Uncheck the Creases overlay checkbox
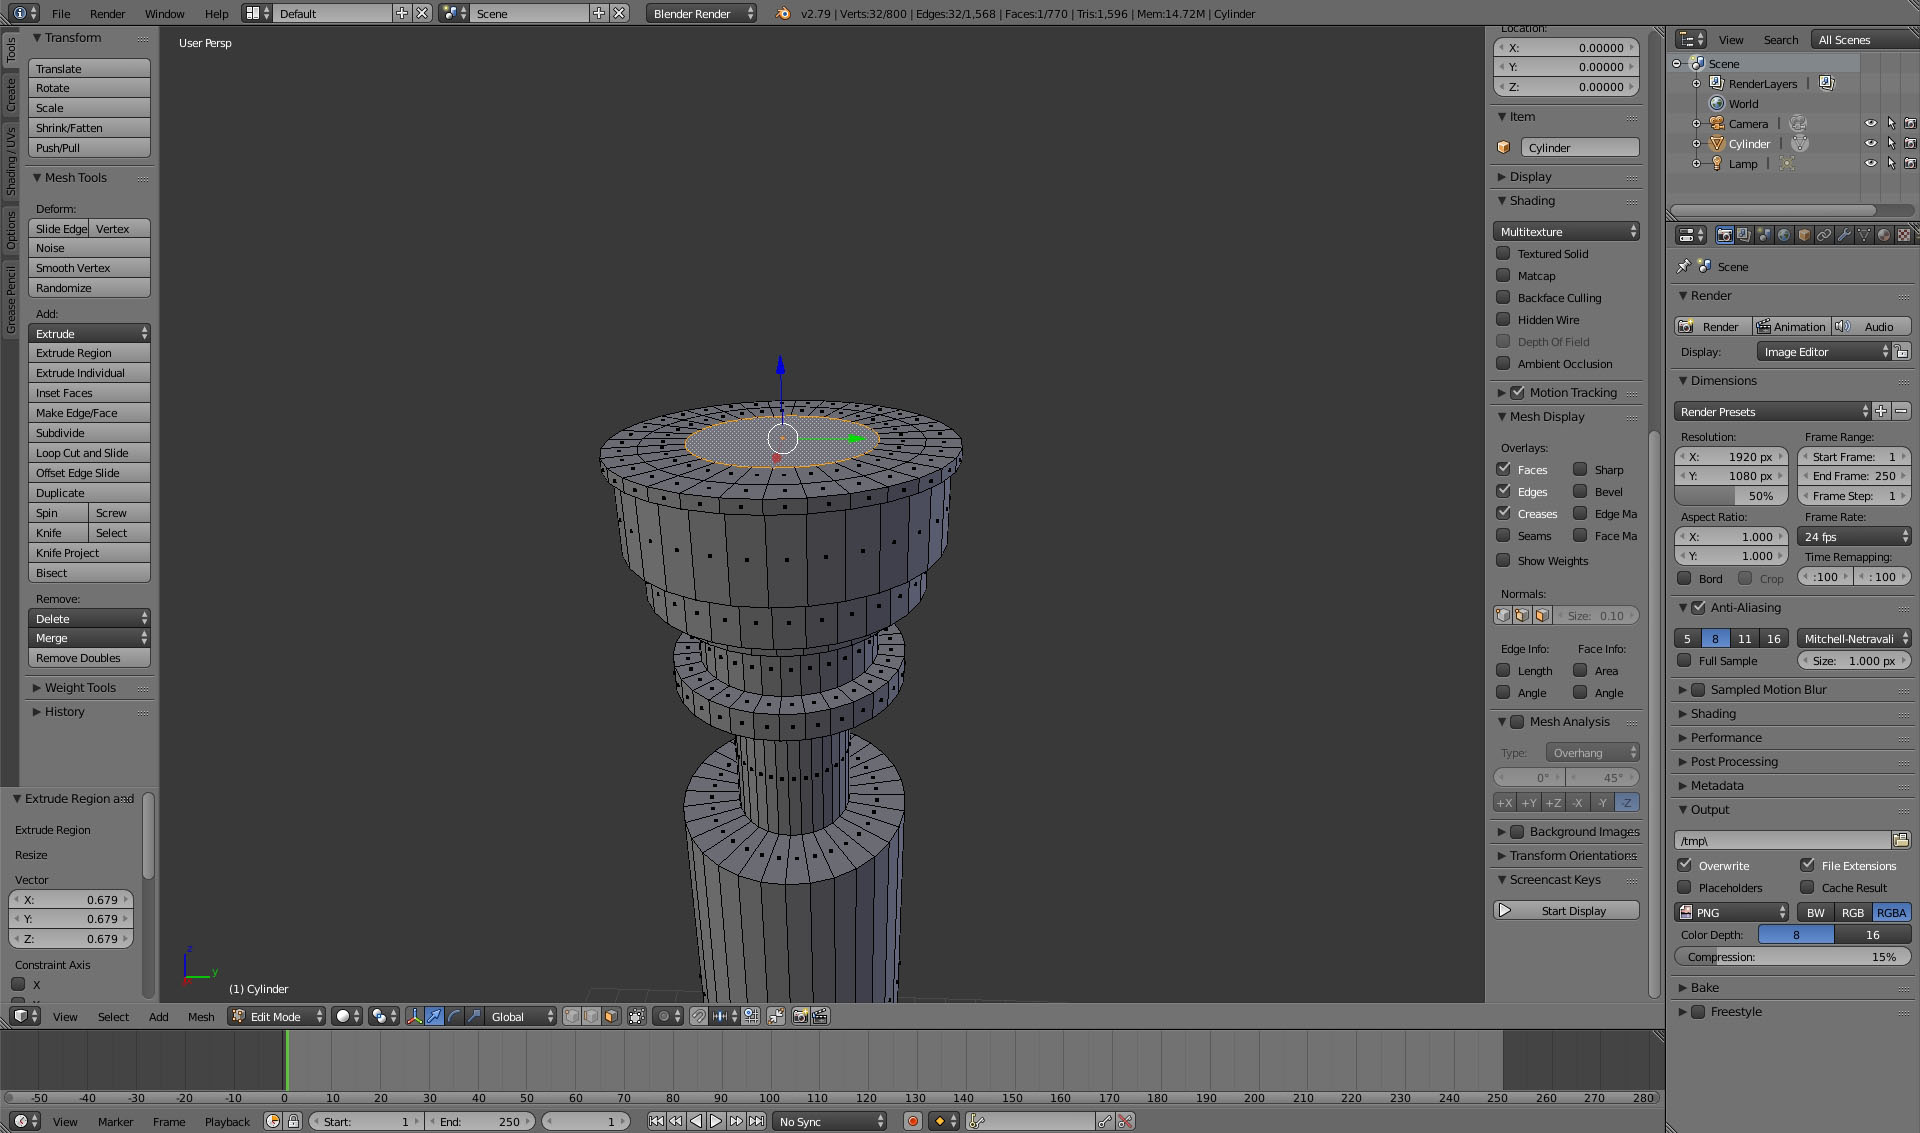1920x1133 pixels. click(1503, 513)
